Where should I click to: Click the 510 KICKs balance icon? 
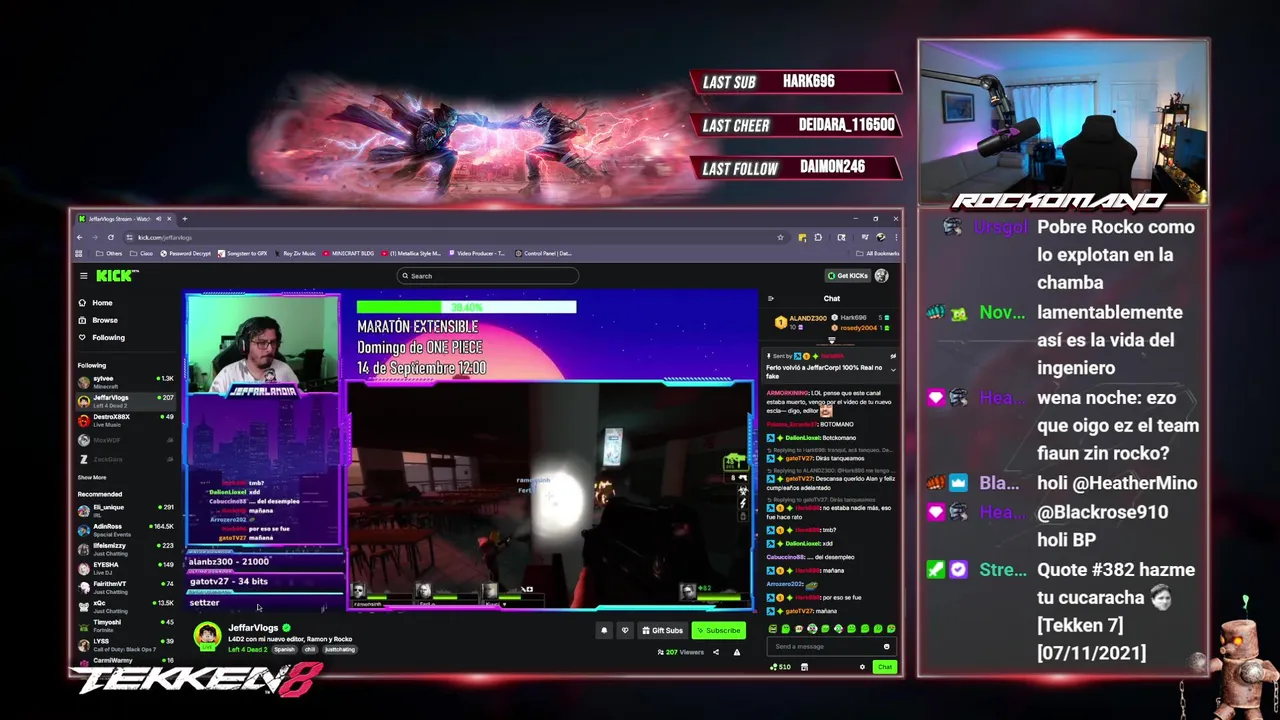779,667
